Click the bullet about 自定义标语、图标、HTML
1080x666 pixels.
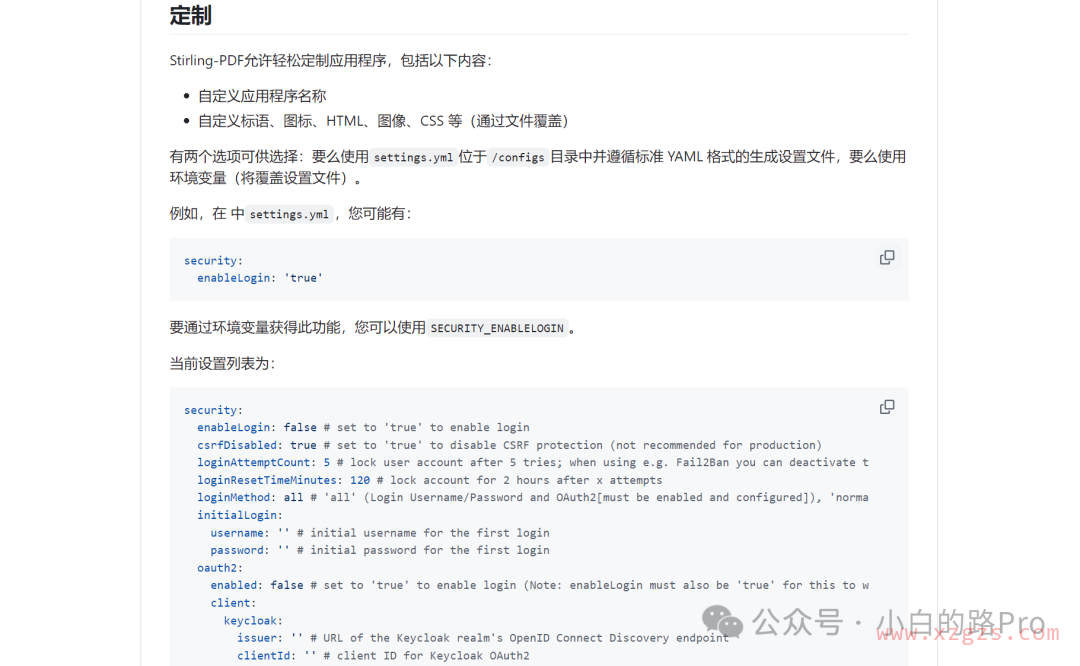pos(383,121)
